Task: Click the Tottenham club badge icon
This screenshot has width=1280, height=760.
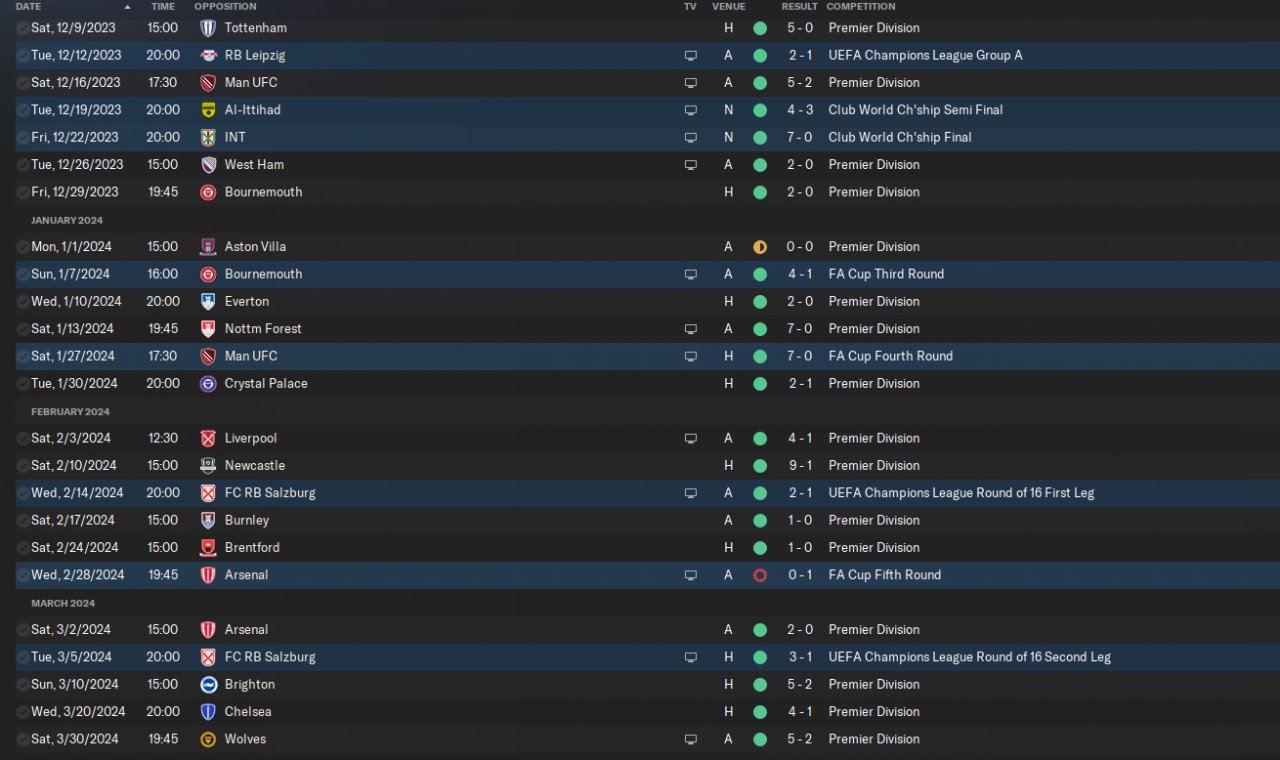Action: click(x=208, y=28)
